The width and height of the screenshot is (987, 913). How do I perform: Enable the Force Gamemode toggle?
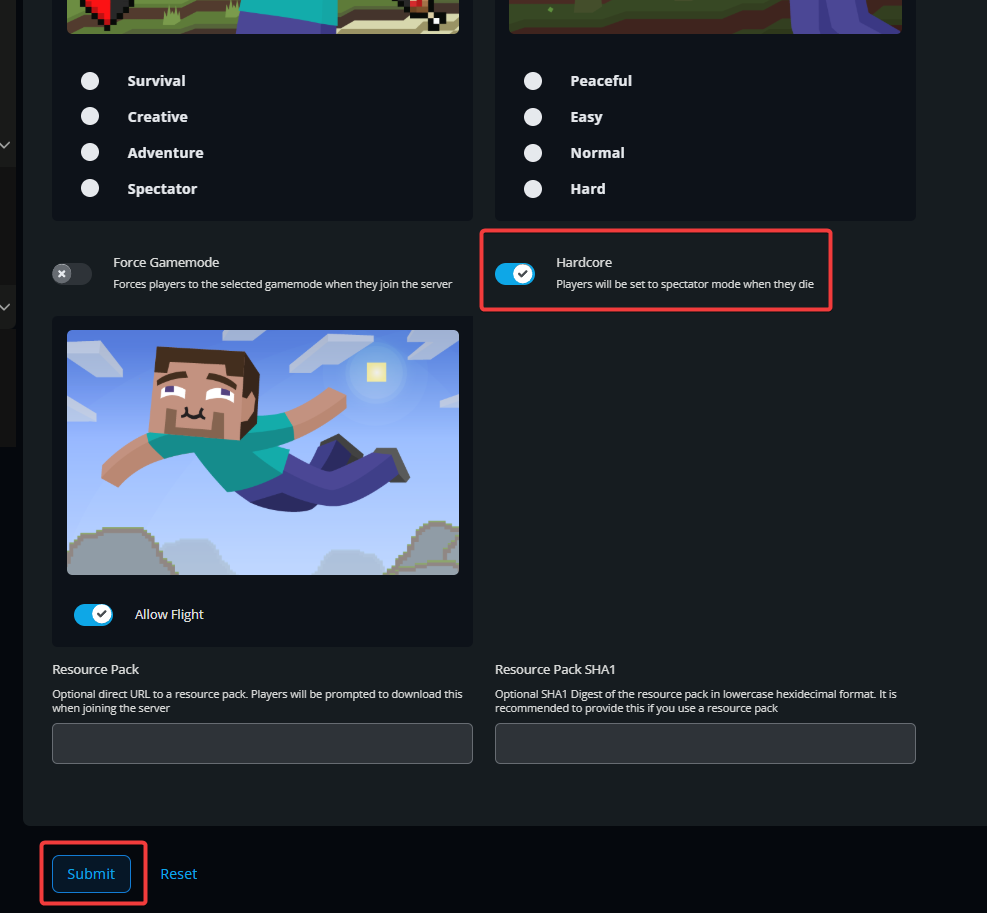pyautogui.click(x=71, y=273)
